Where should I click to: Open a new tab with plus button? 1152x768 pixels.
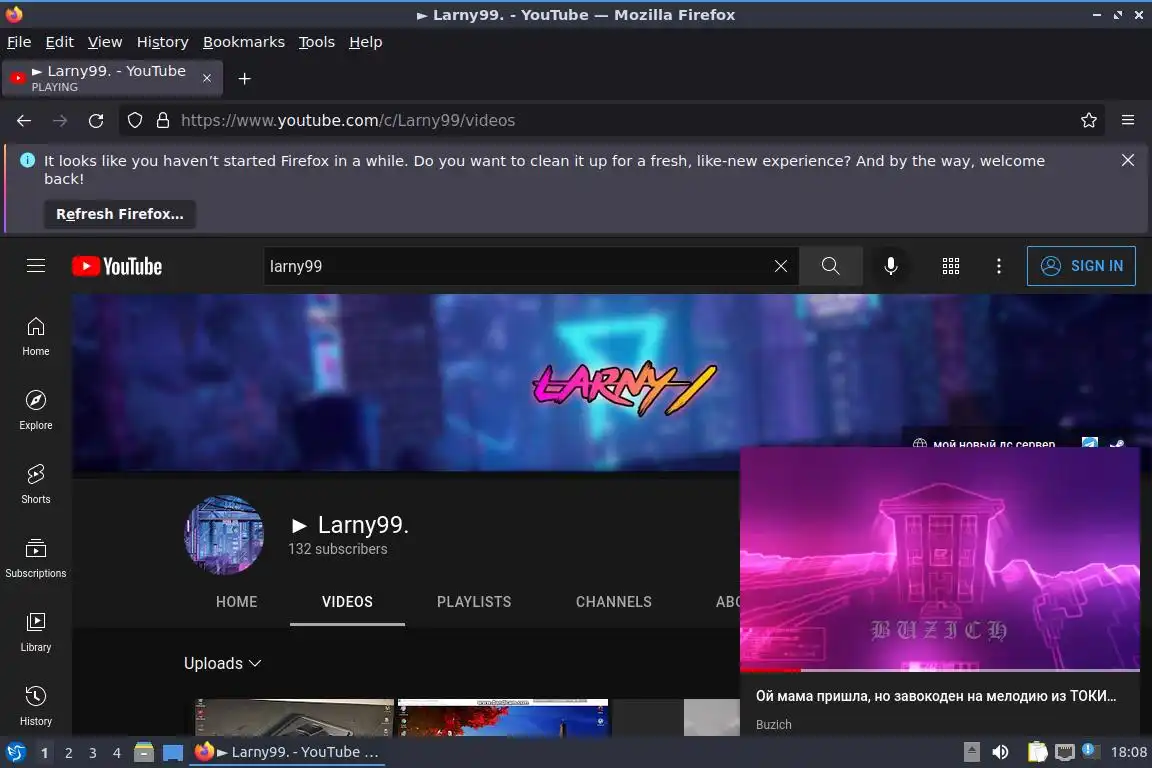245,79
